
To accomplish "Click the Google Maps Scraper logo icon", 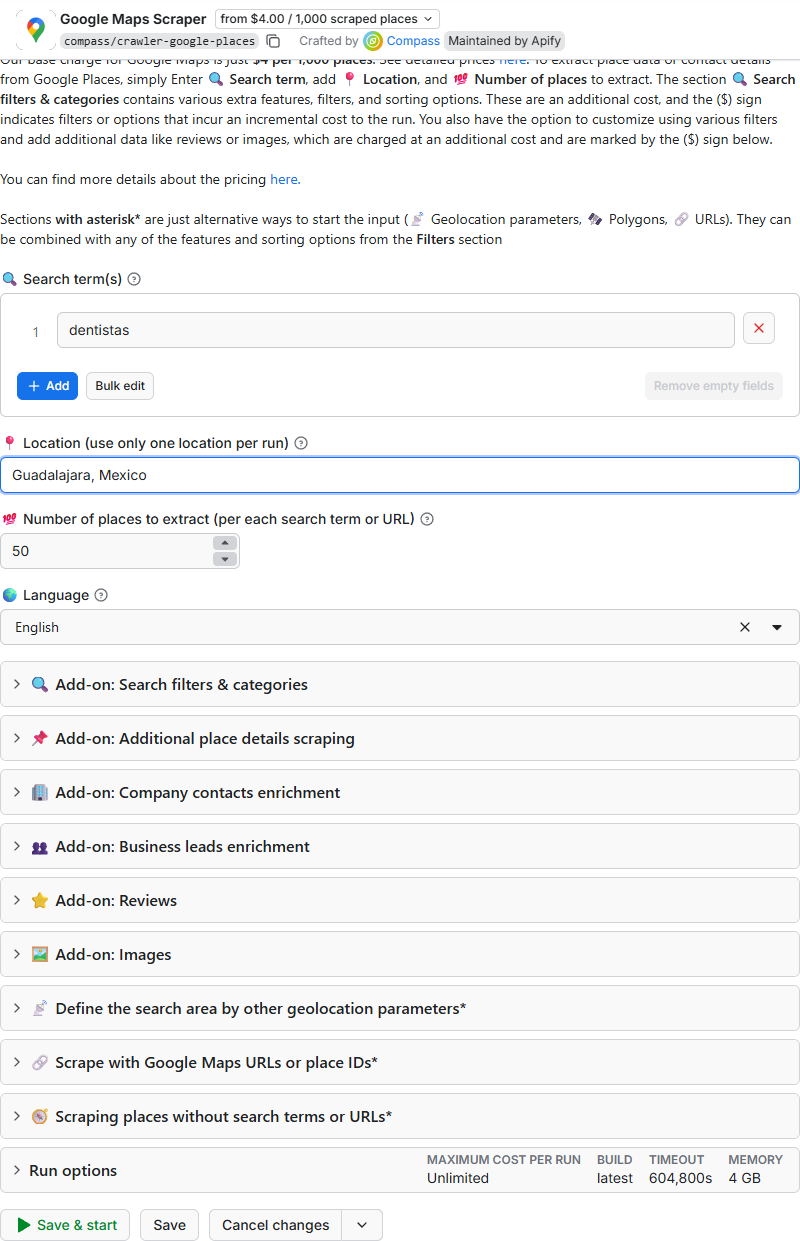I will click(36, 30).
